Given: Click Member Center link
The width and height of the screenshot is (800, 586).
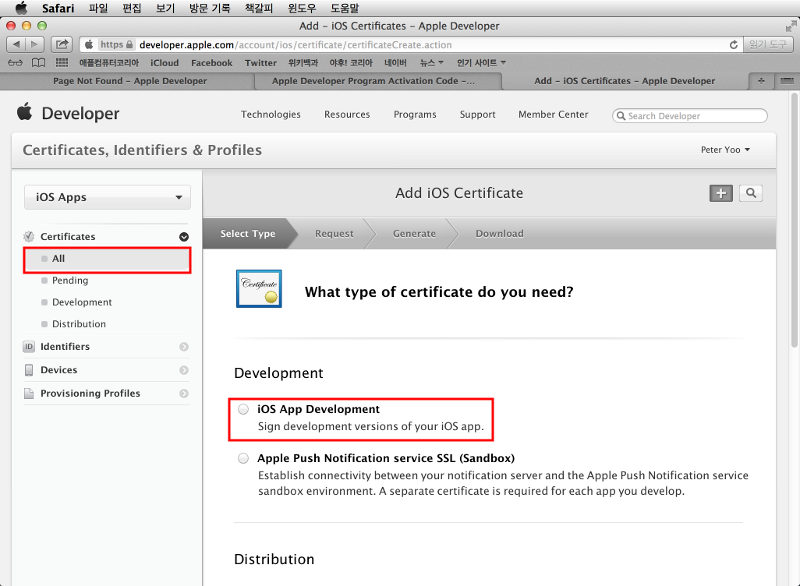Looking at the screenshot, I should click(553, 114).
